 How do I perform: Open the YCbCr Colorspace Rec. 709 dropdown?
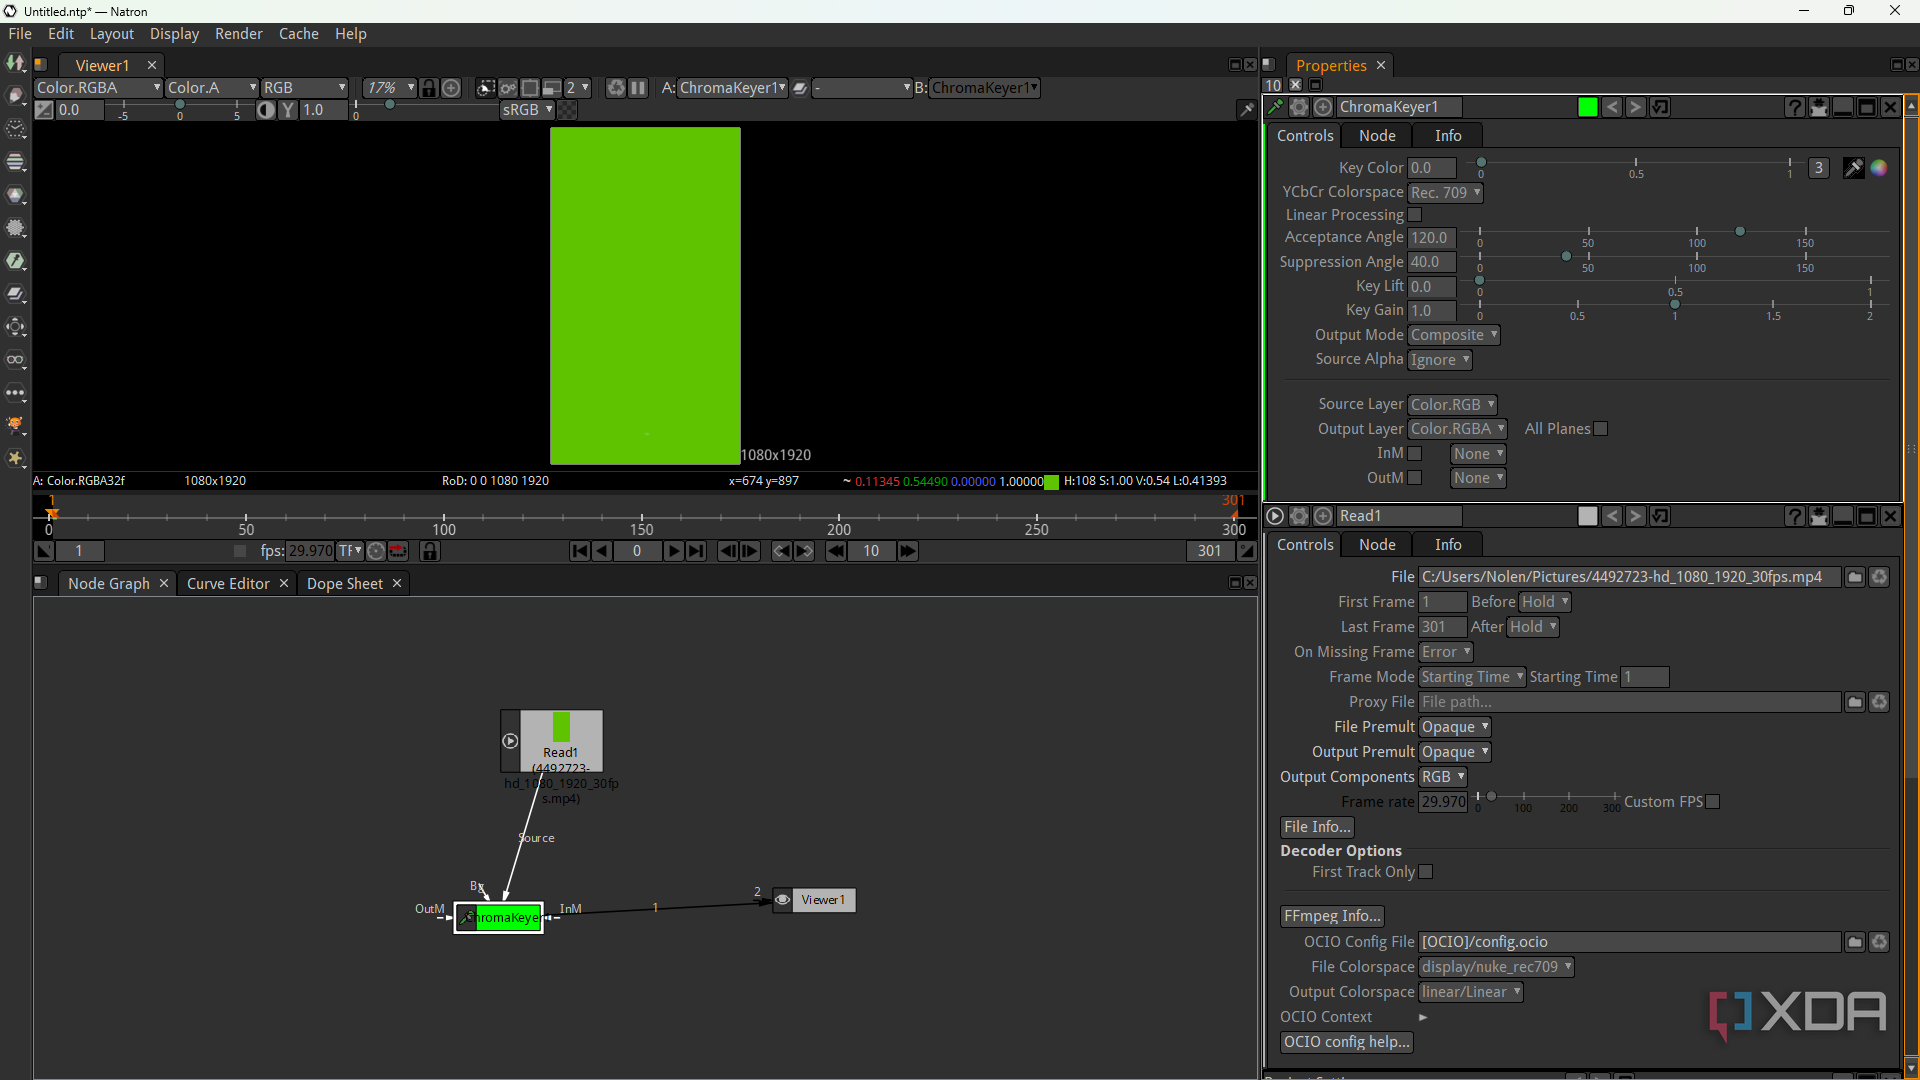coord(1445,192)
